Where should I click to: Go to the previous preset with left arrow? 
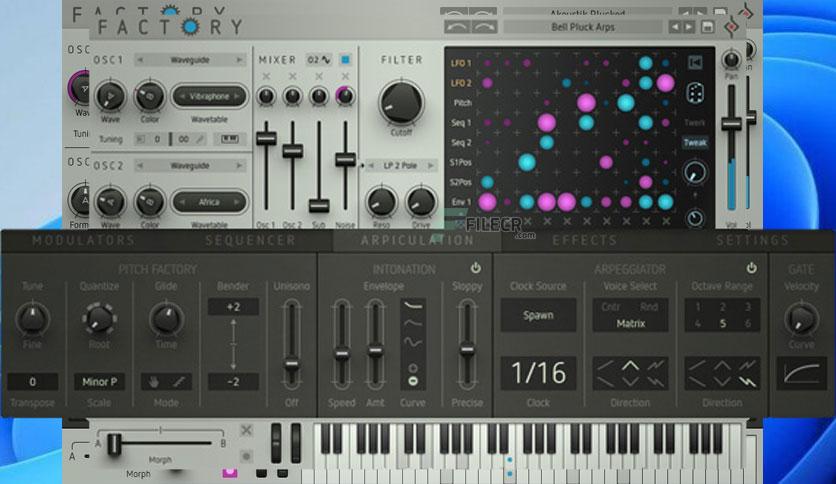[x=675, y=27]
